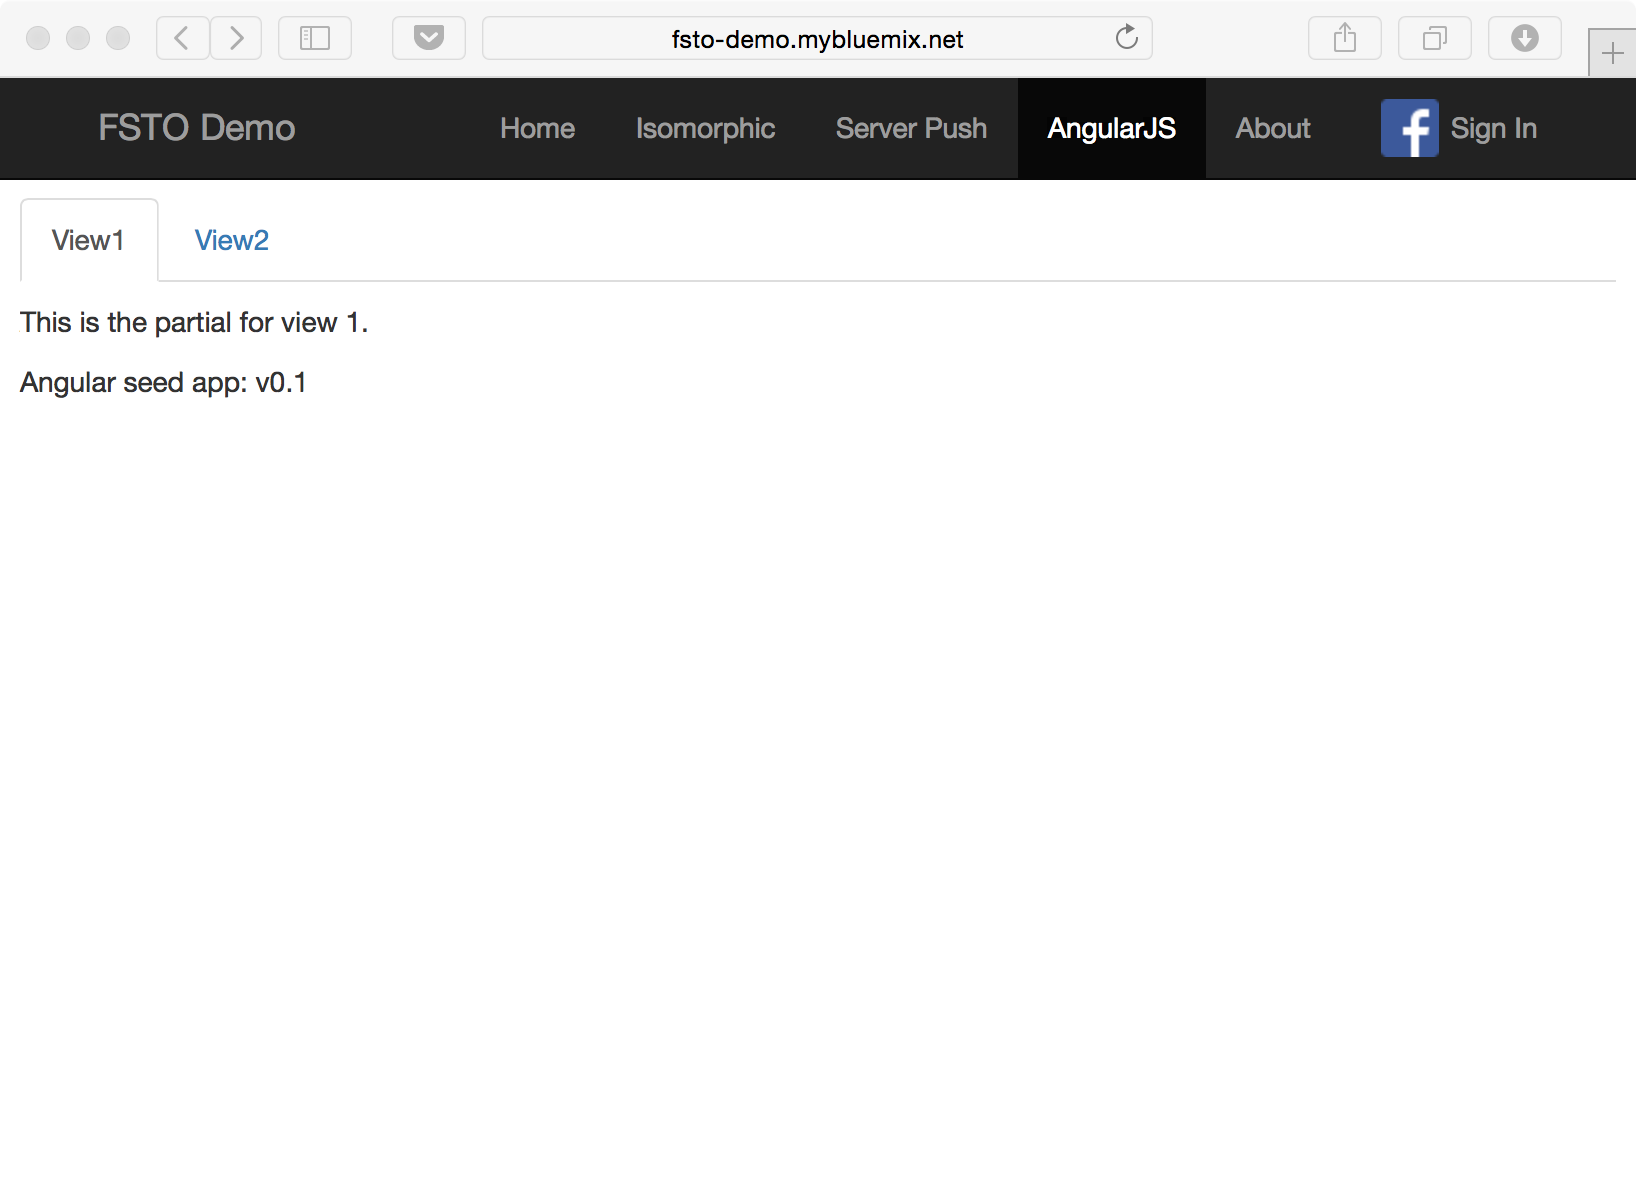Go back to the previous page

(182, 38)
